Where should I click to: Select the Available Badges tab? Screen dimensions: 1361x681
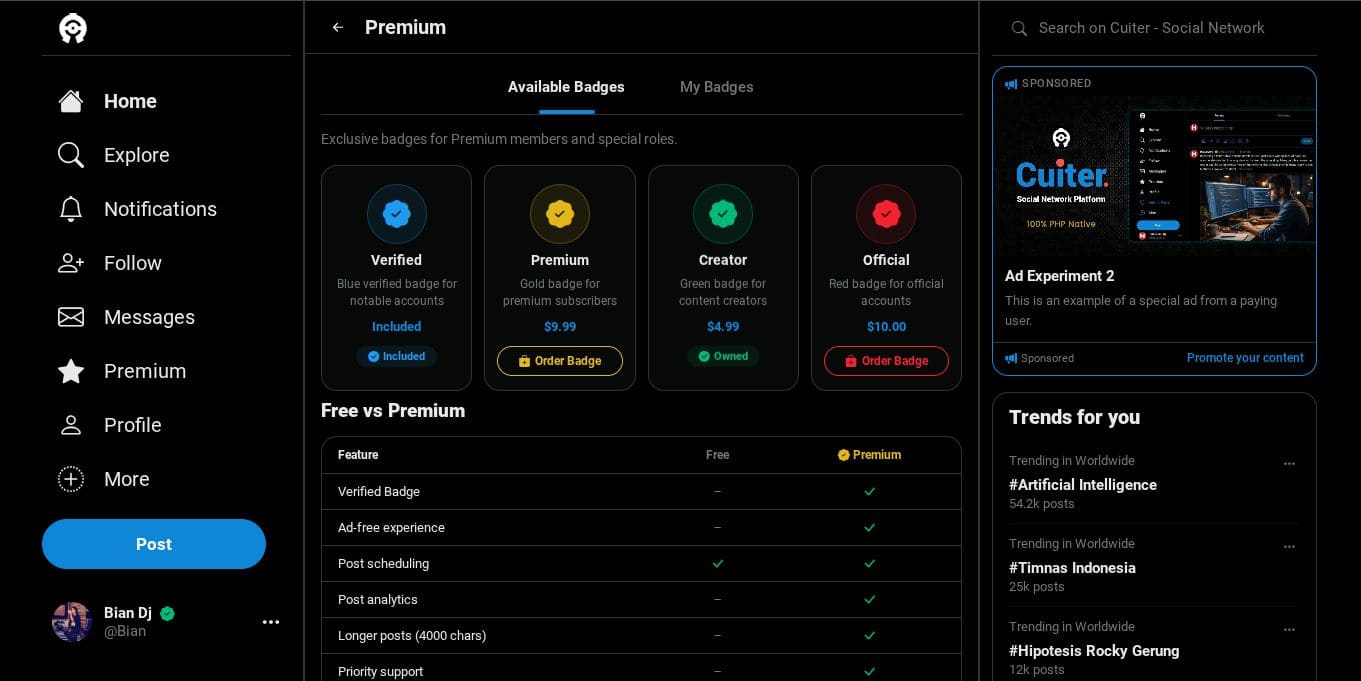point(566,87)
